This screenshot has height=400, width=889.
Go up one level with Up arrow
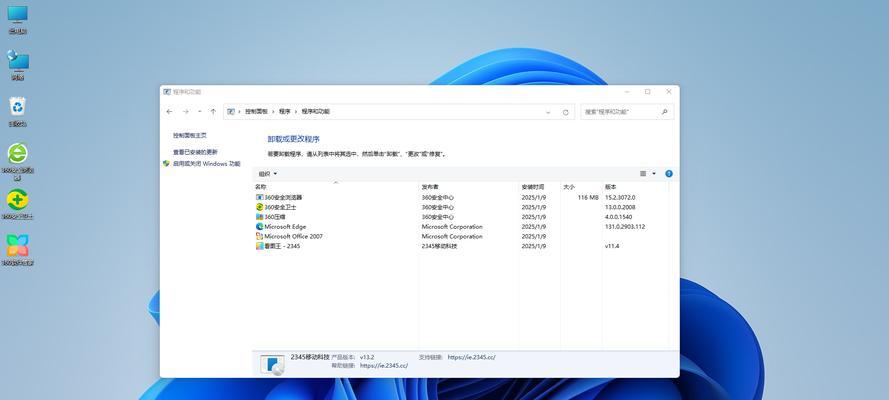point(213,112)
